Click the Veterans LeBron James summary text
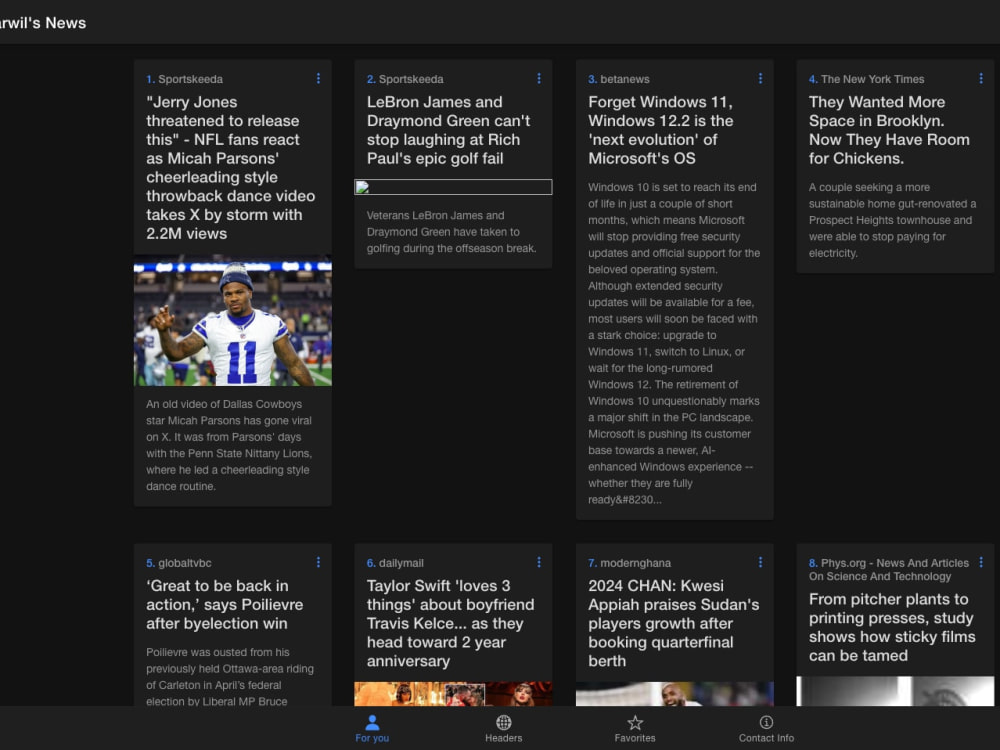Viewport: 1000px width, 750px height. coord(452,232)
